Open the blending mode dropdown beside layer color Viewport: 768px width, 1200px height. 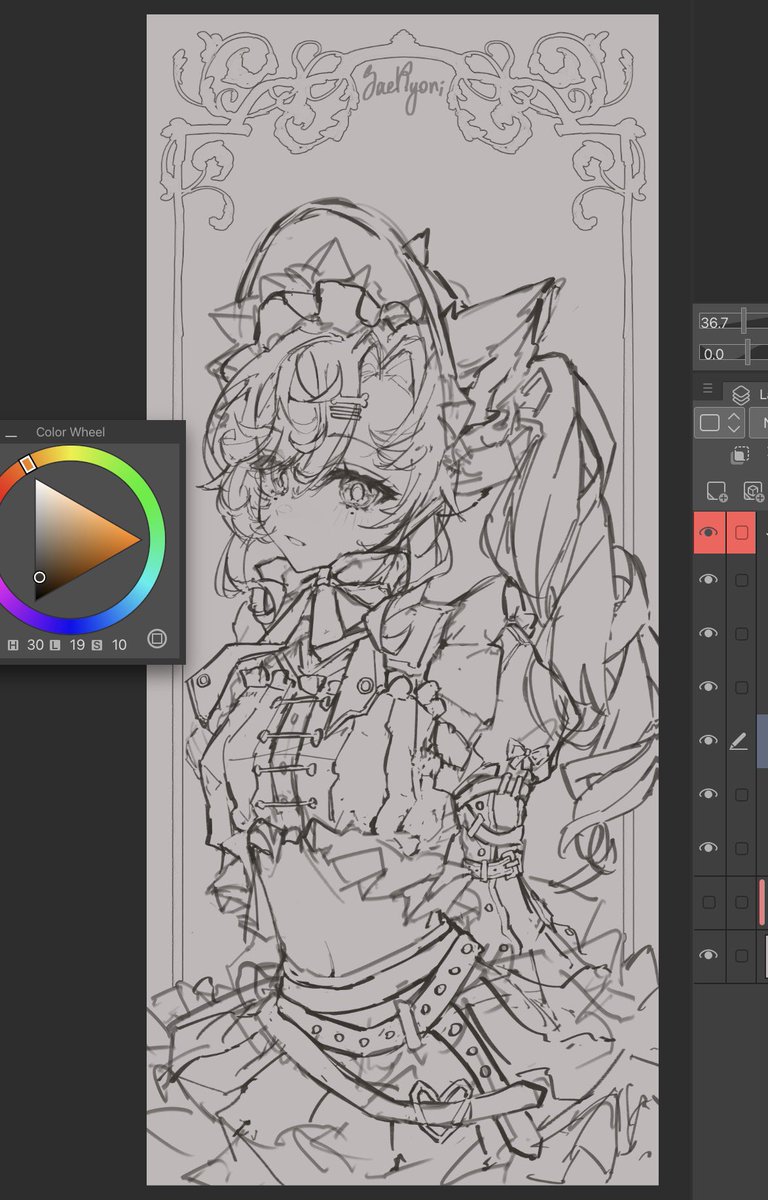click(x=758, y=422)
